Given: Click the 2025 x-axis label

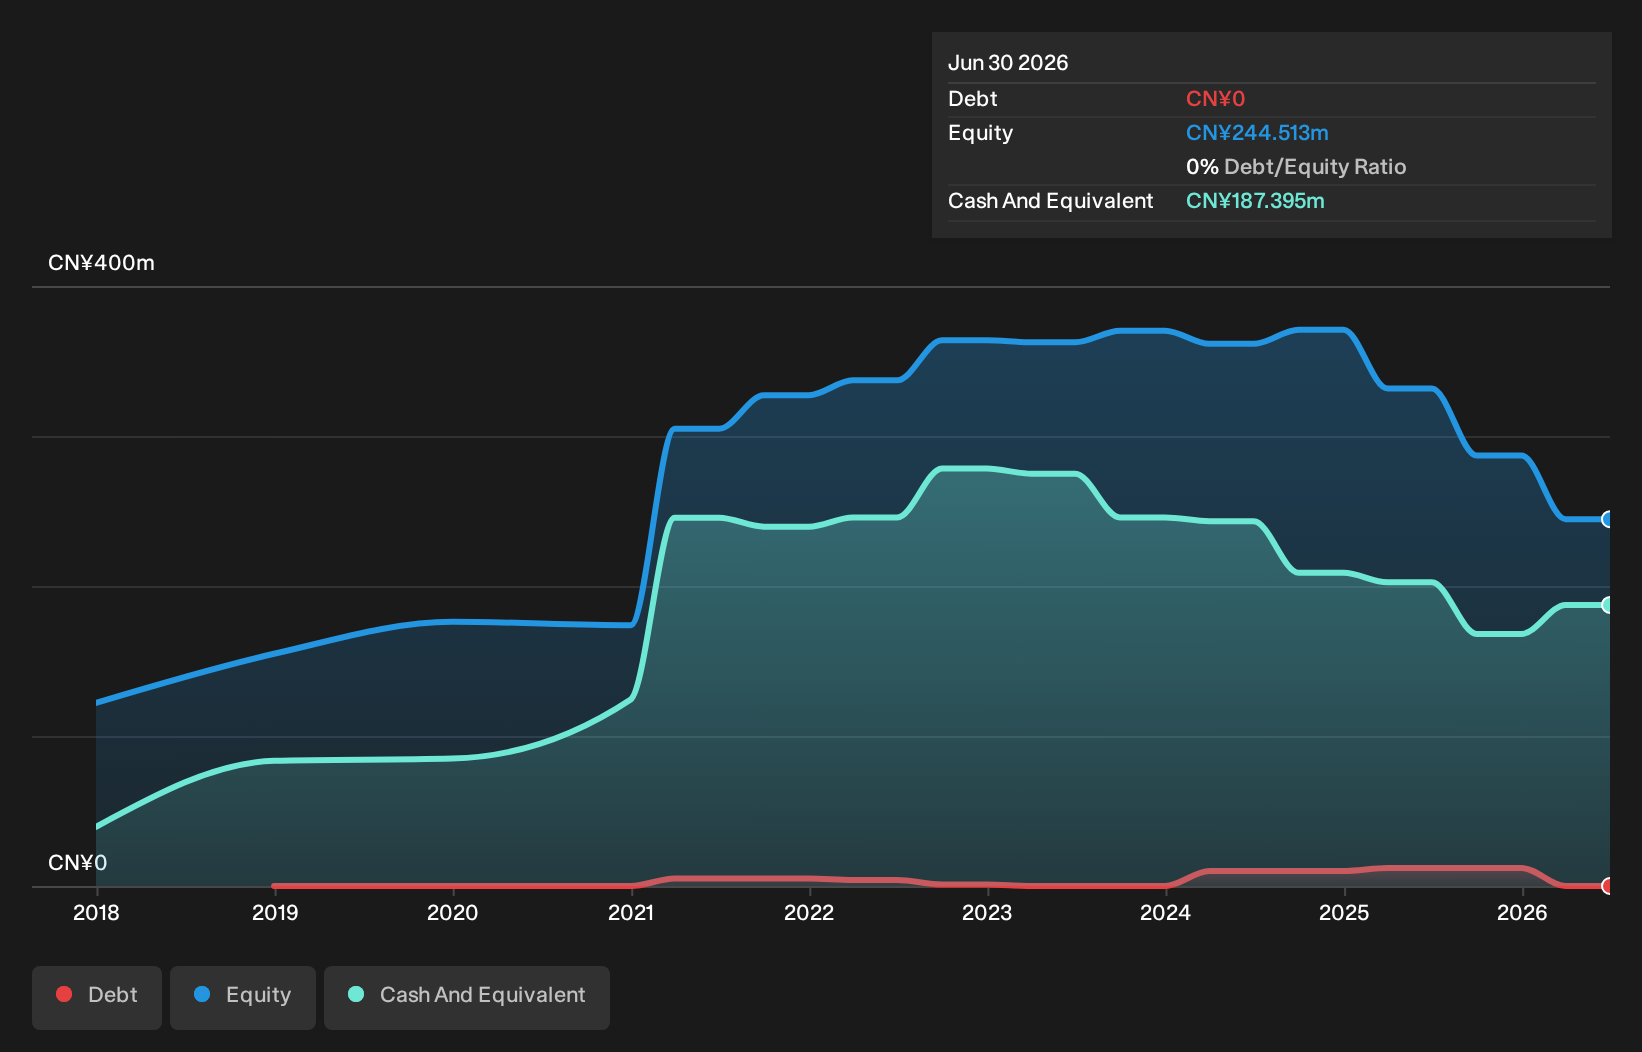Looking at the screenshot, I should click(x=1344, y=912).
